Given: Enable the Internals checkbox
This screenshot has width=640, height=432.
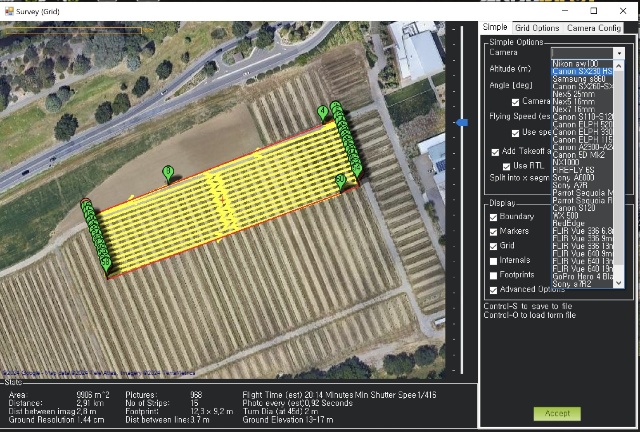Looking at the screenshot, I should pyautogui.click(x=494, y=260).
